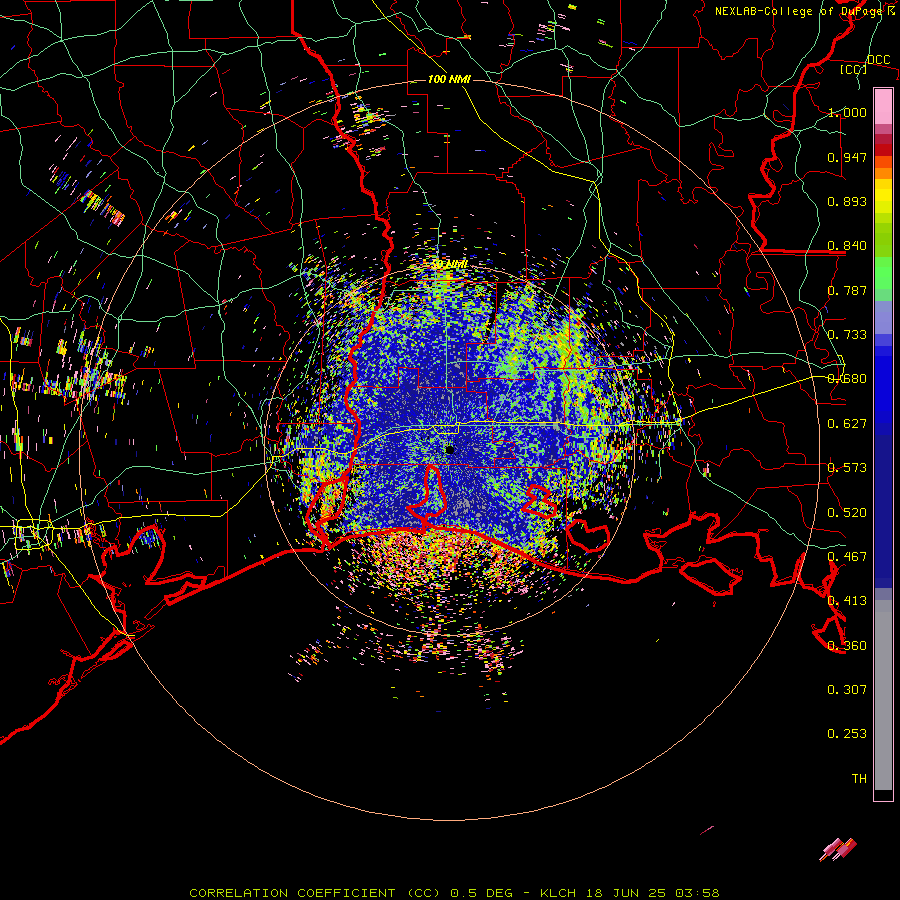Click the 0.413 scale value

pyautogui.click(x=847, y=601)
